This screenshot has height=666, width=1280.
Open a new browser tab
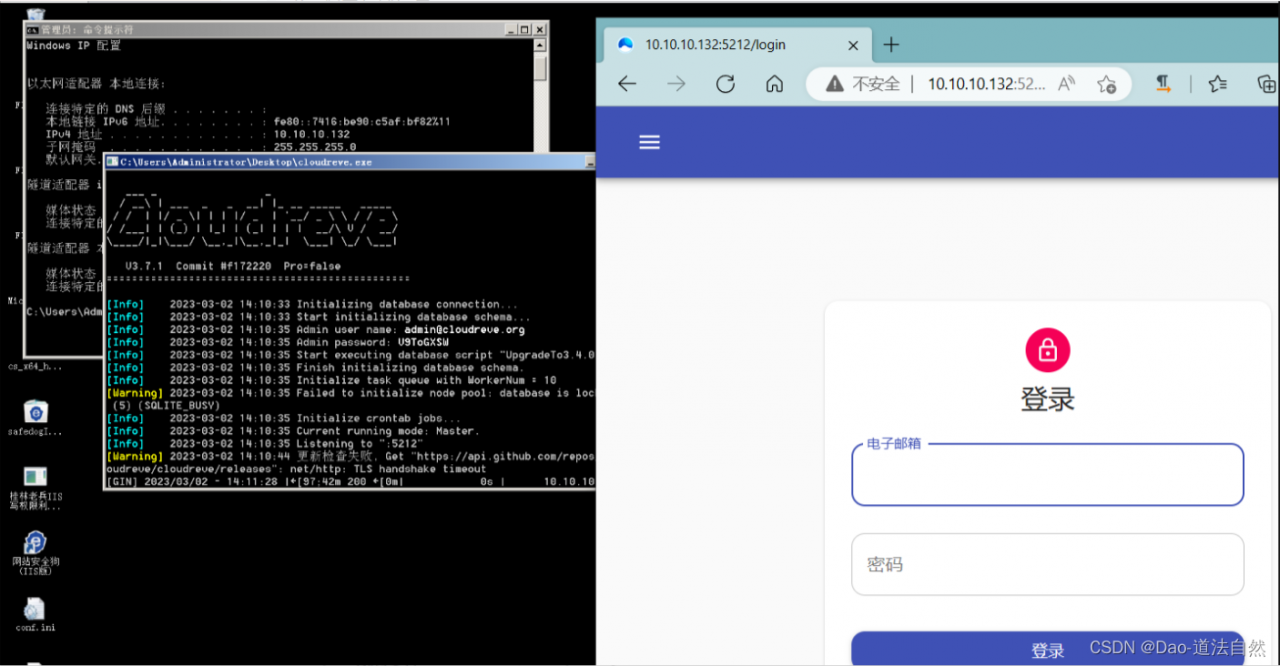[x=892, y=45]
